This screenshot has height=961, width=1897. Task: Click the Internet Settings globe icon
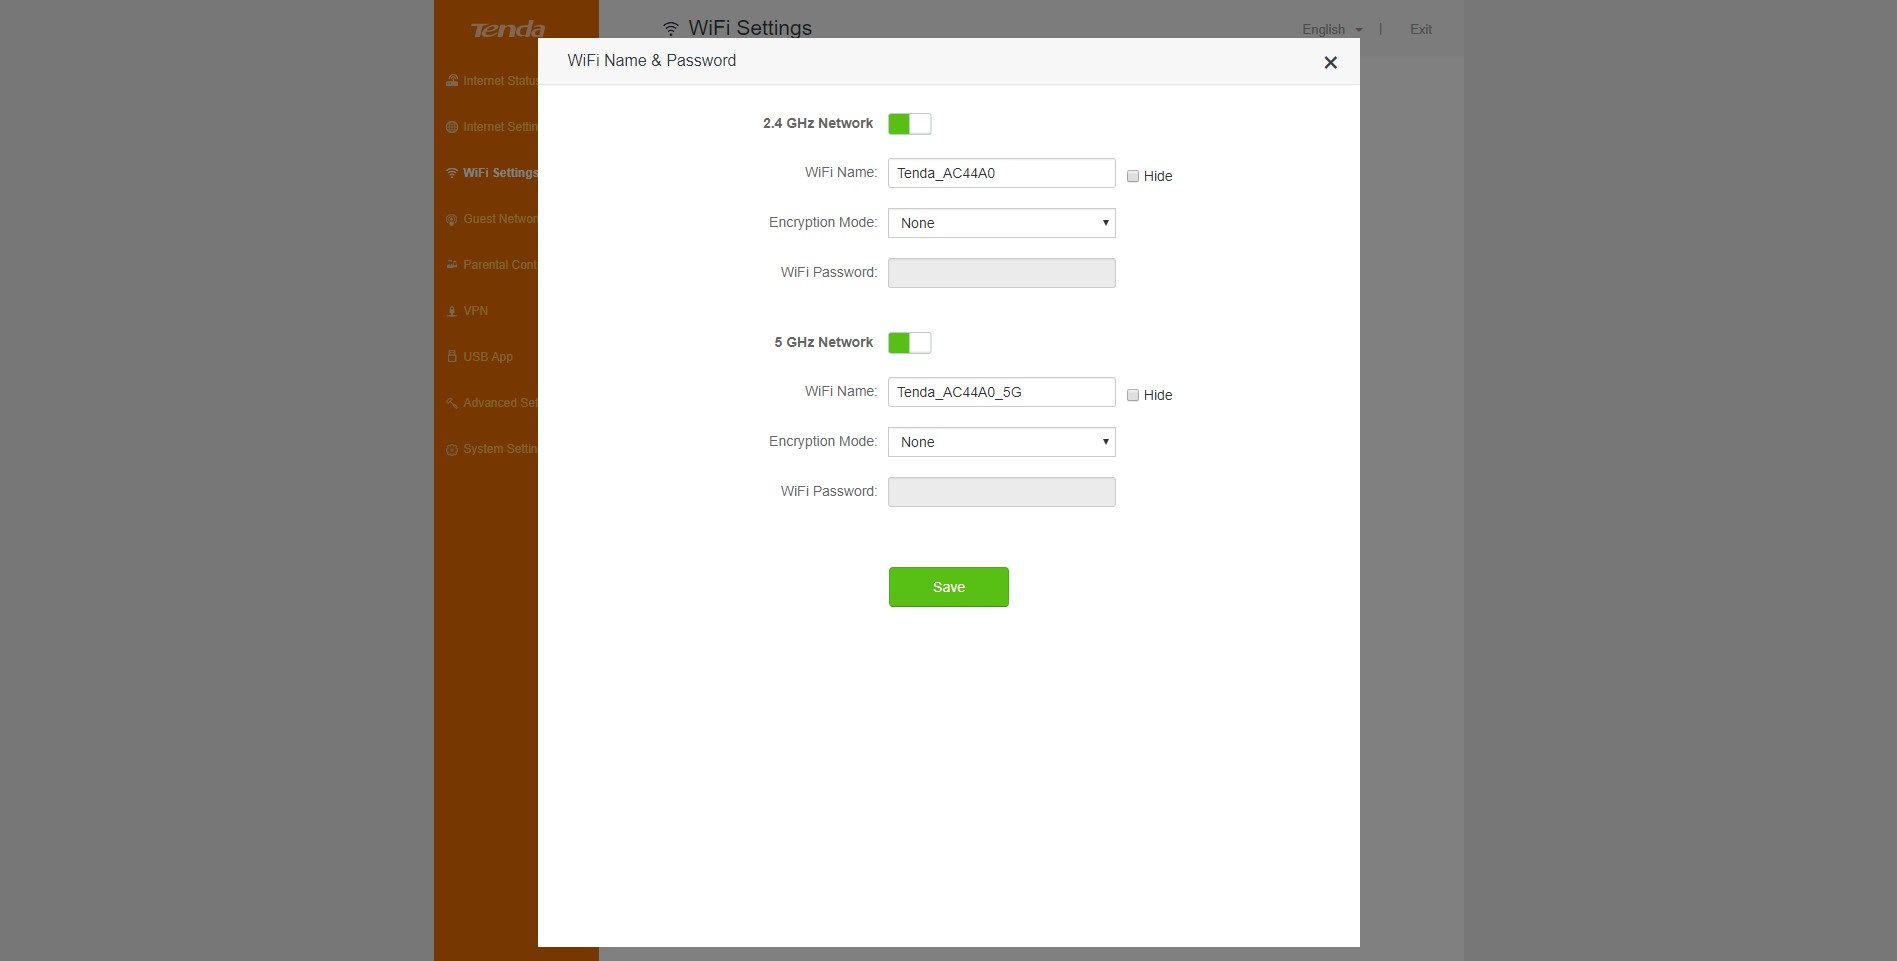tap(452, 127)
